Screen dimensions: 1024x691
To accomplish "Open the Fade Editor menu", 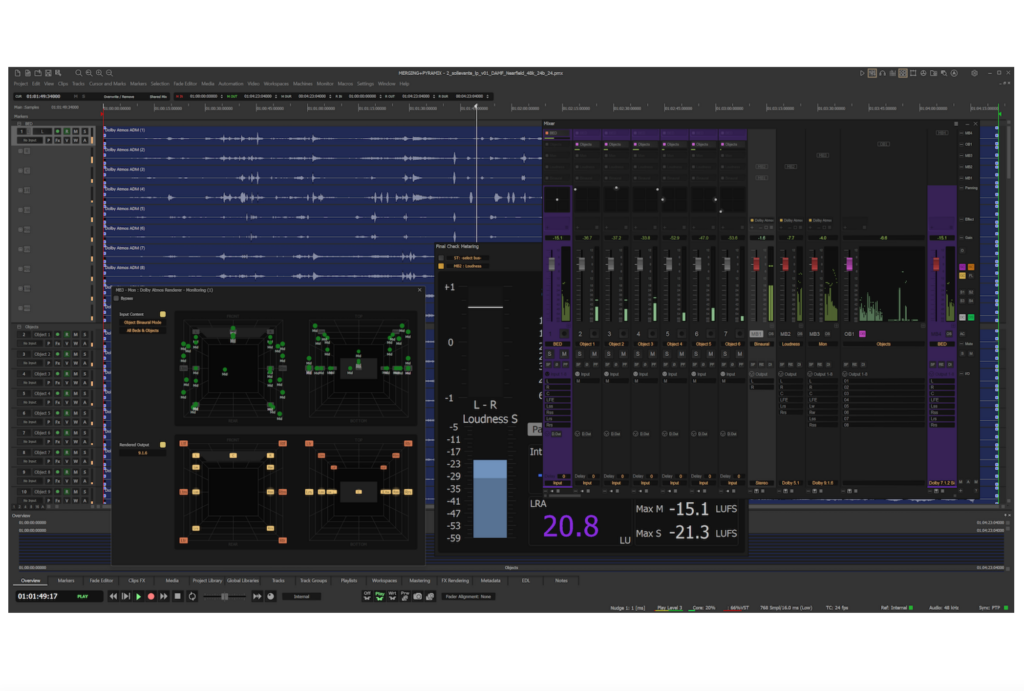I will (x=185, y=84).
